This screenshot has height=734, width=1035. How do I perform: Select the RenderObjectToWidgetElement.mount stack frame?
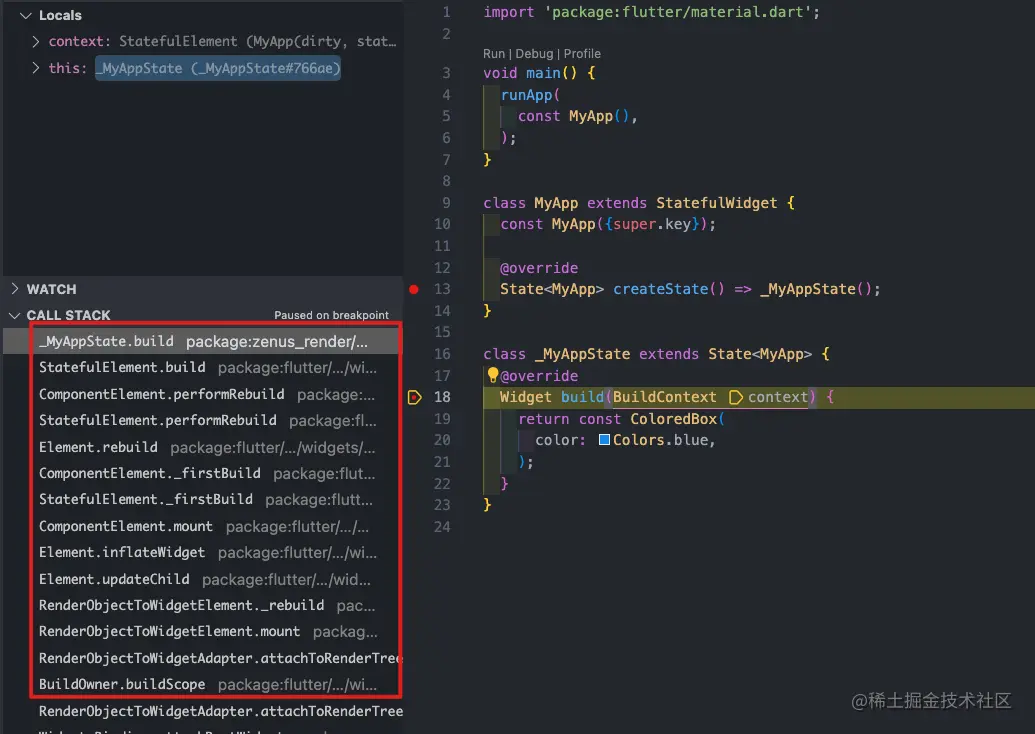coord(203,632)
